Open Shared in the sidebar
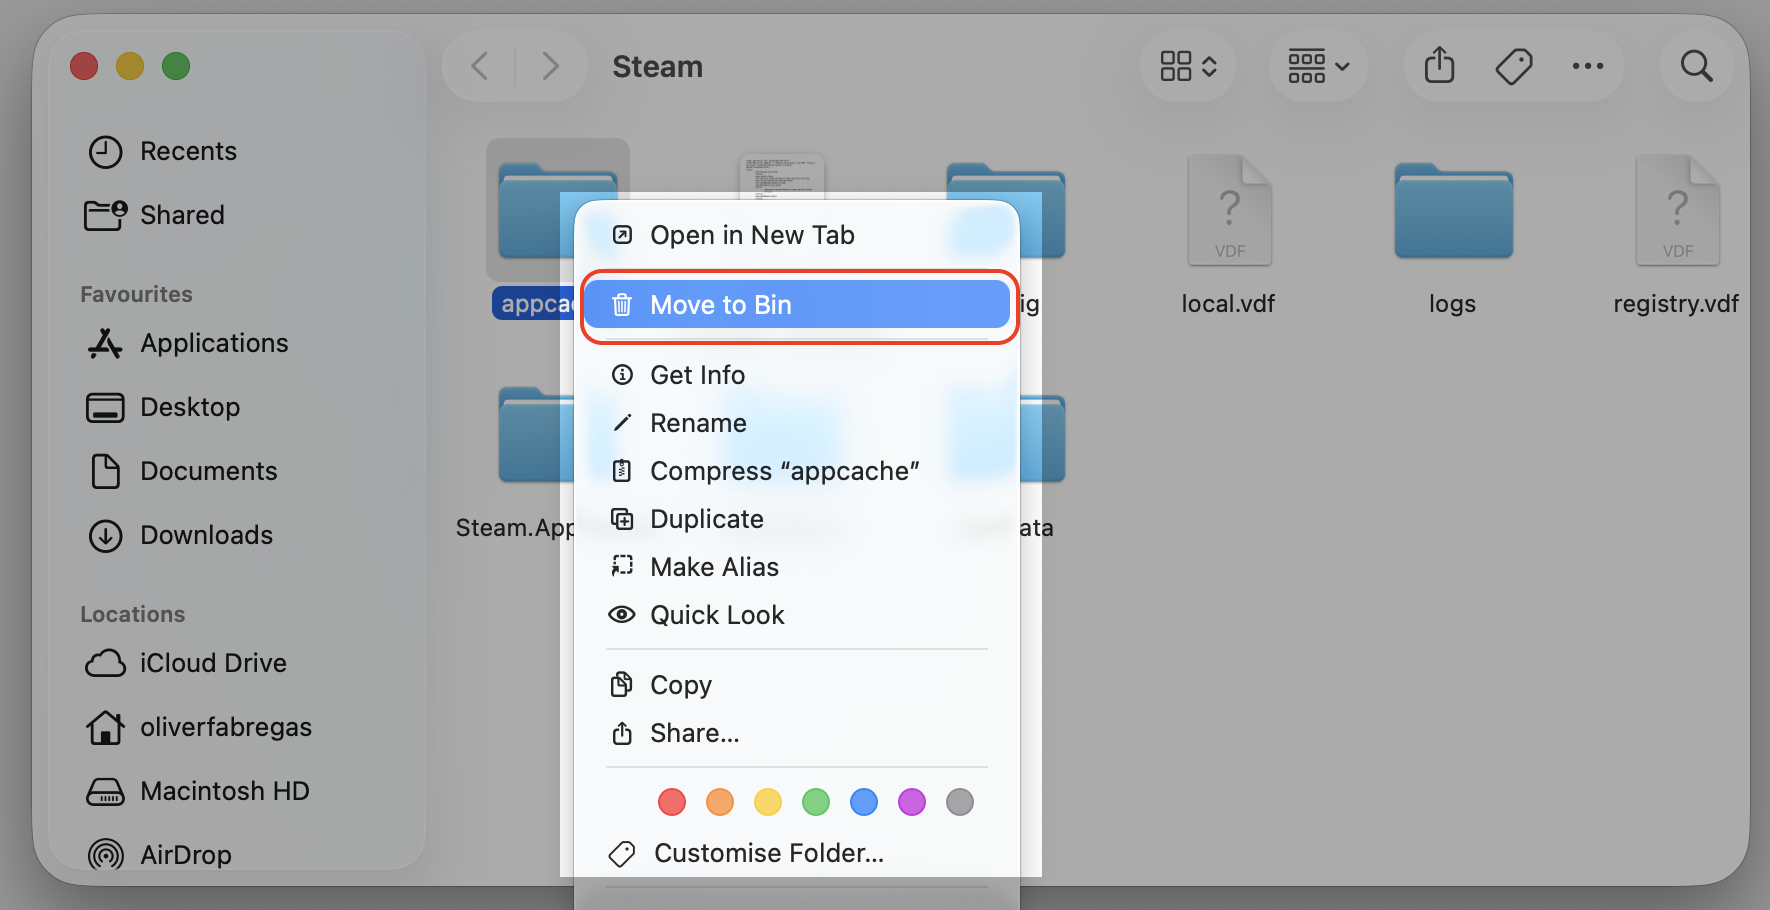Viewport: 1770px width, 910px height. click(x=155, y=215)
